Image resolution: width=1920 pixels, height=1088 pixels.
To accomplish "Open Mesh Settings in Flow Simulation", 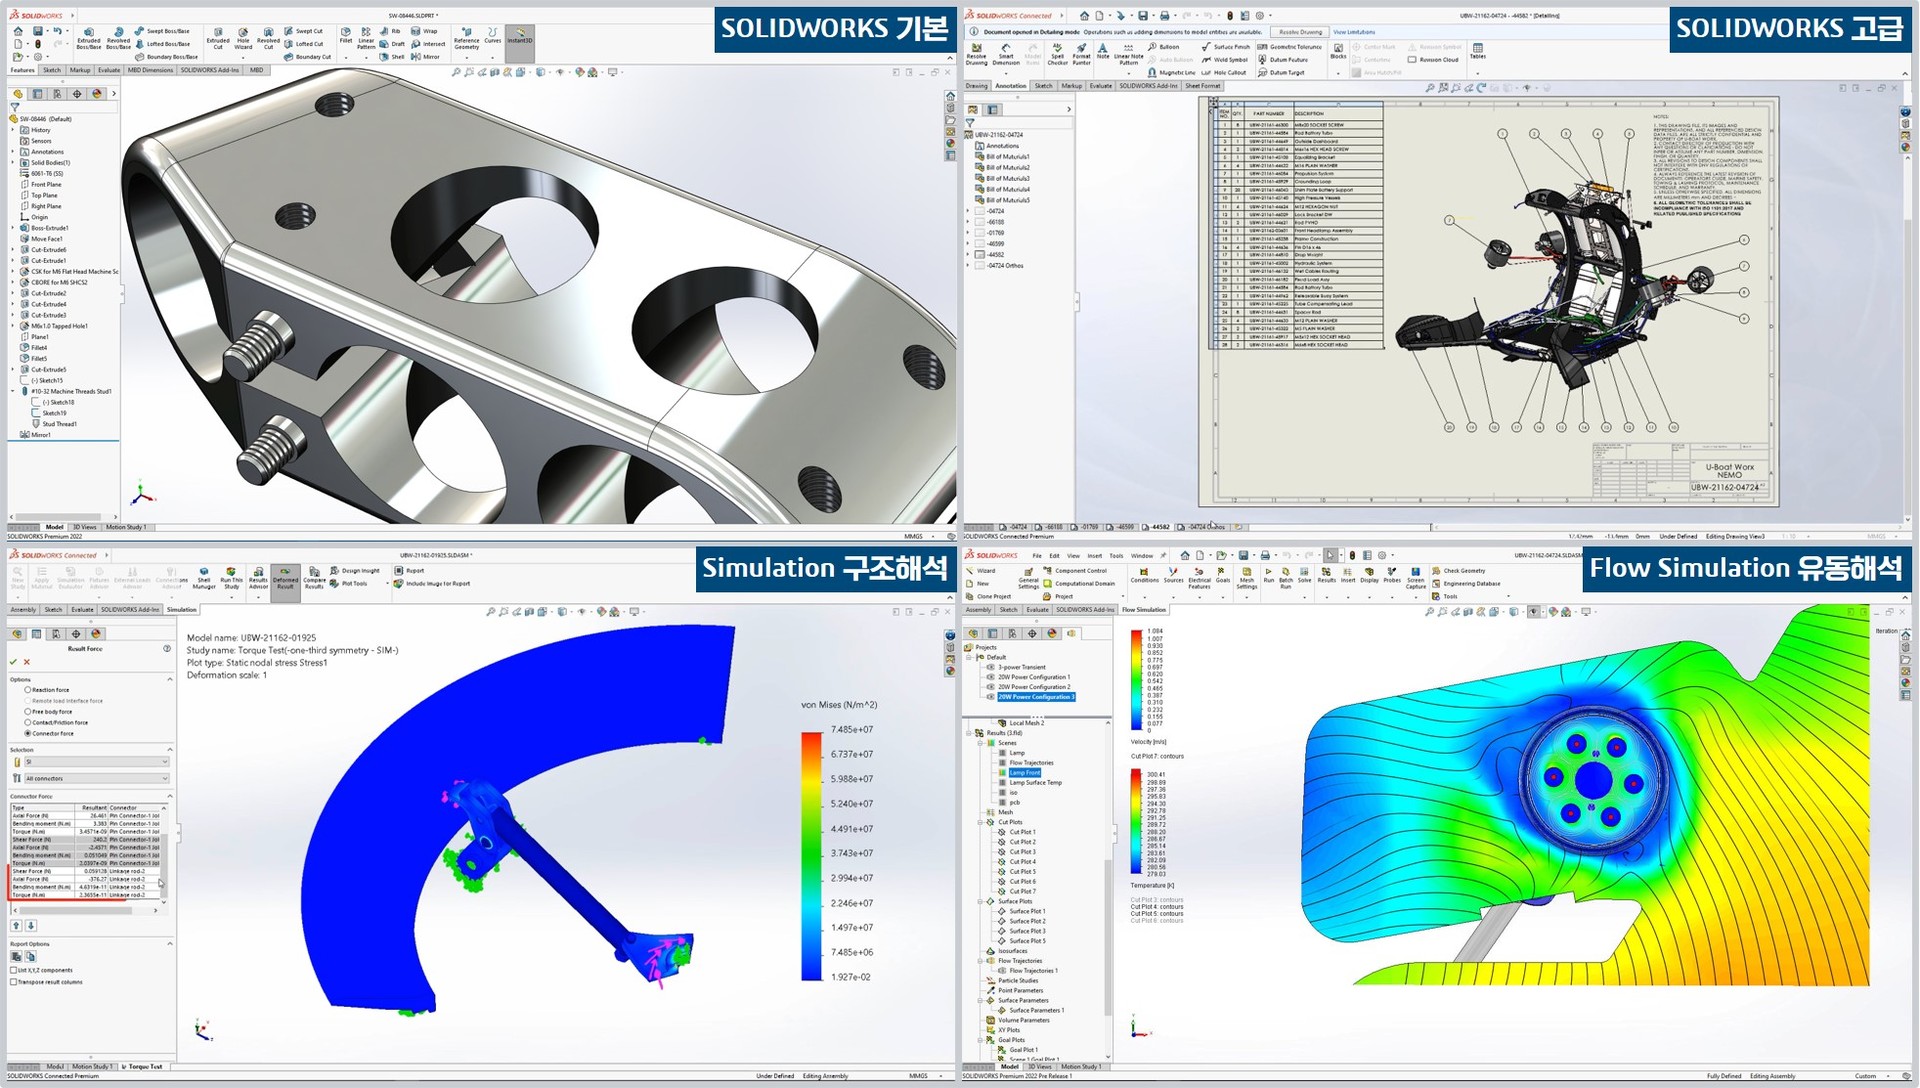I will [x=1246, y=578].
